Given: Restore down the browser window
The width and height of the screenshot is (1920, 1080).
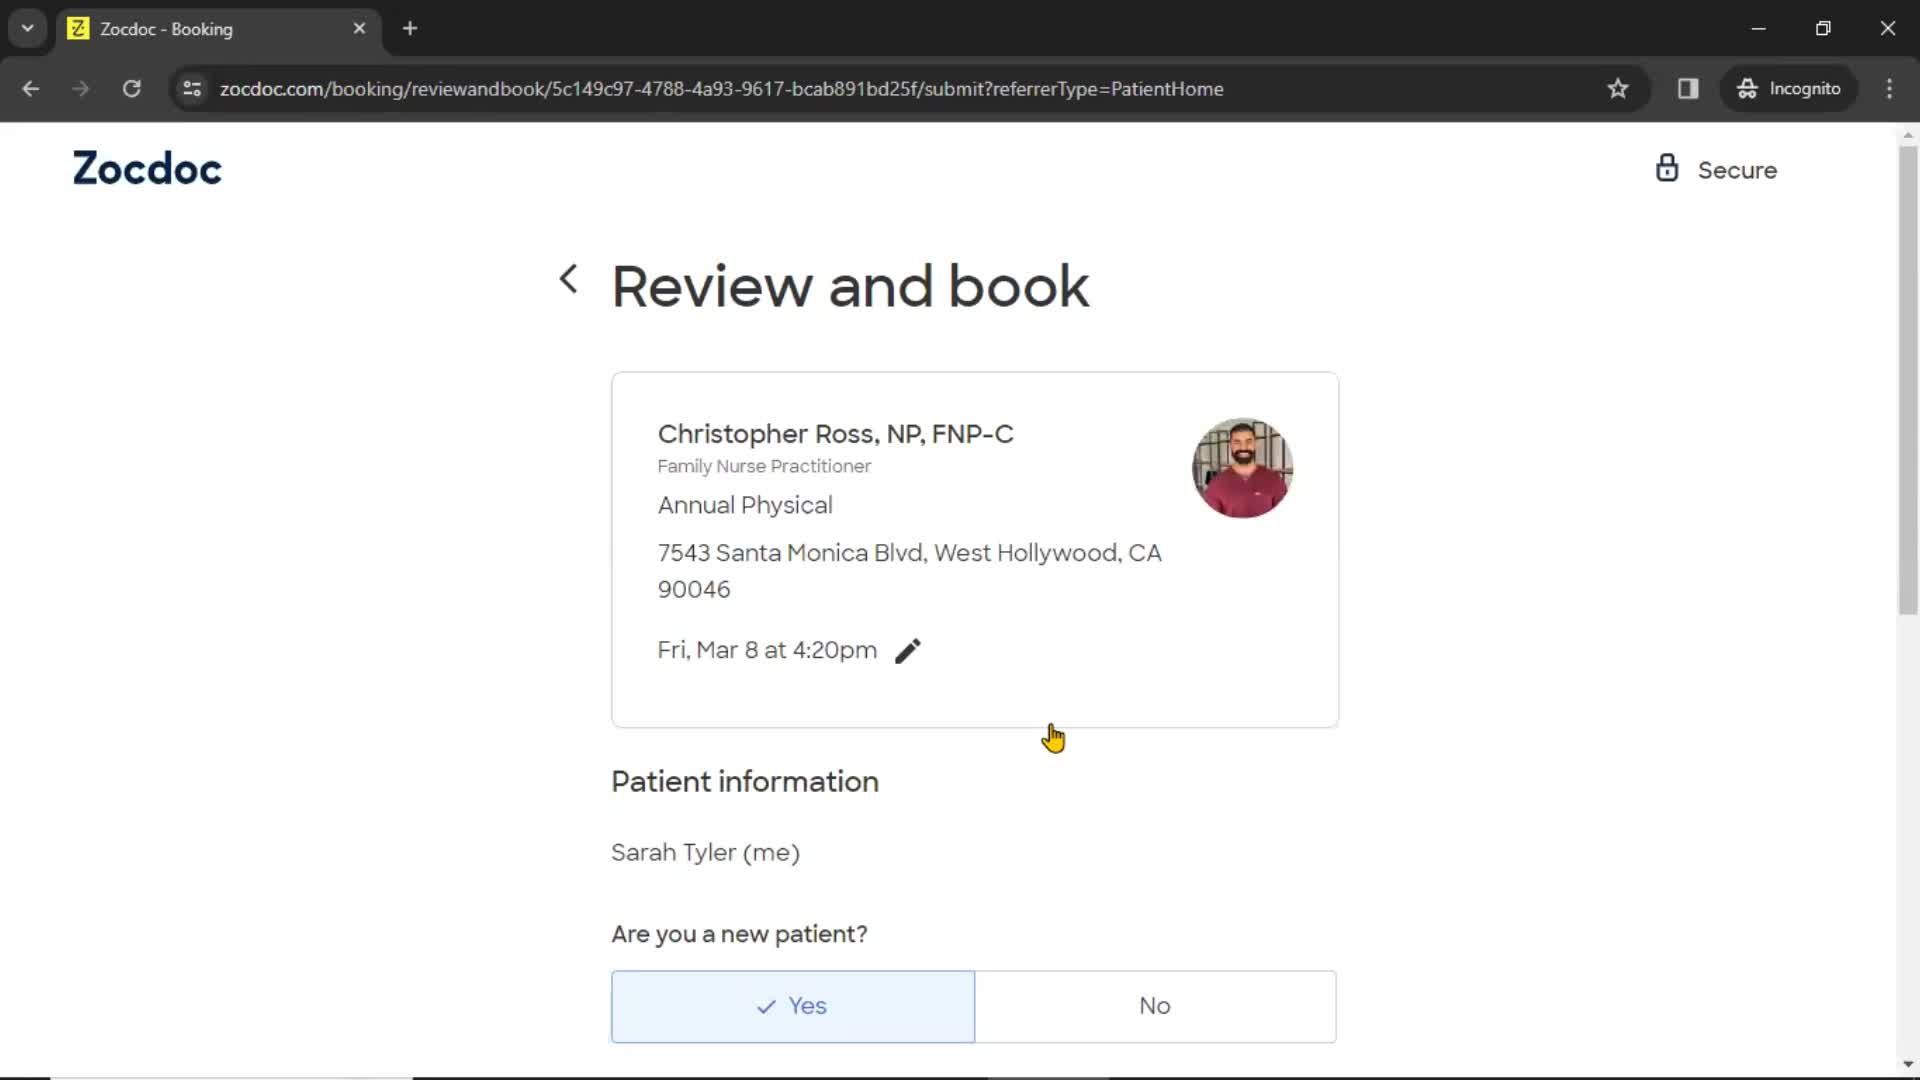Looking at the screenshot, I should click(x=1823, y=29).
